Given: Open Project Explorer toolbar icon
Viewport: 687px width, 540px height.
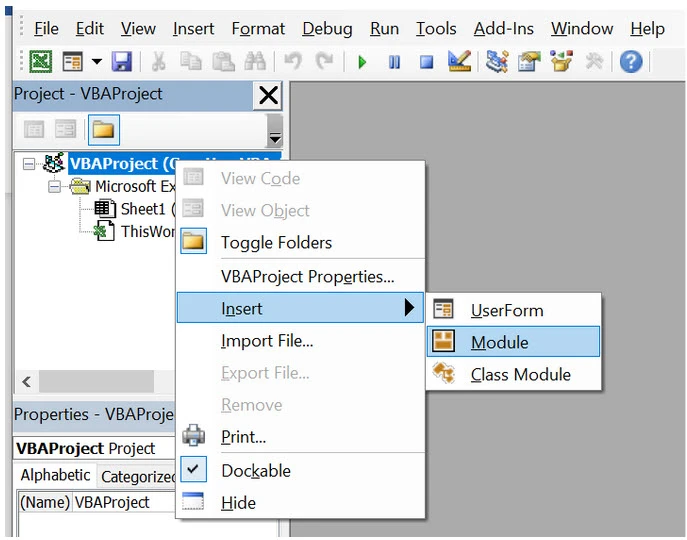Looking at the screenshot, I should tap(497, 62).
